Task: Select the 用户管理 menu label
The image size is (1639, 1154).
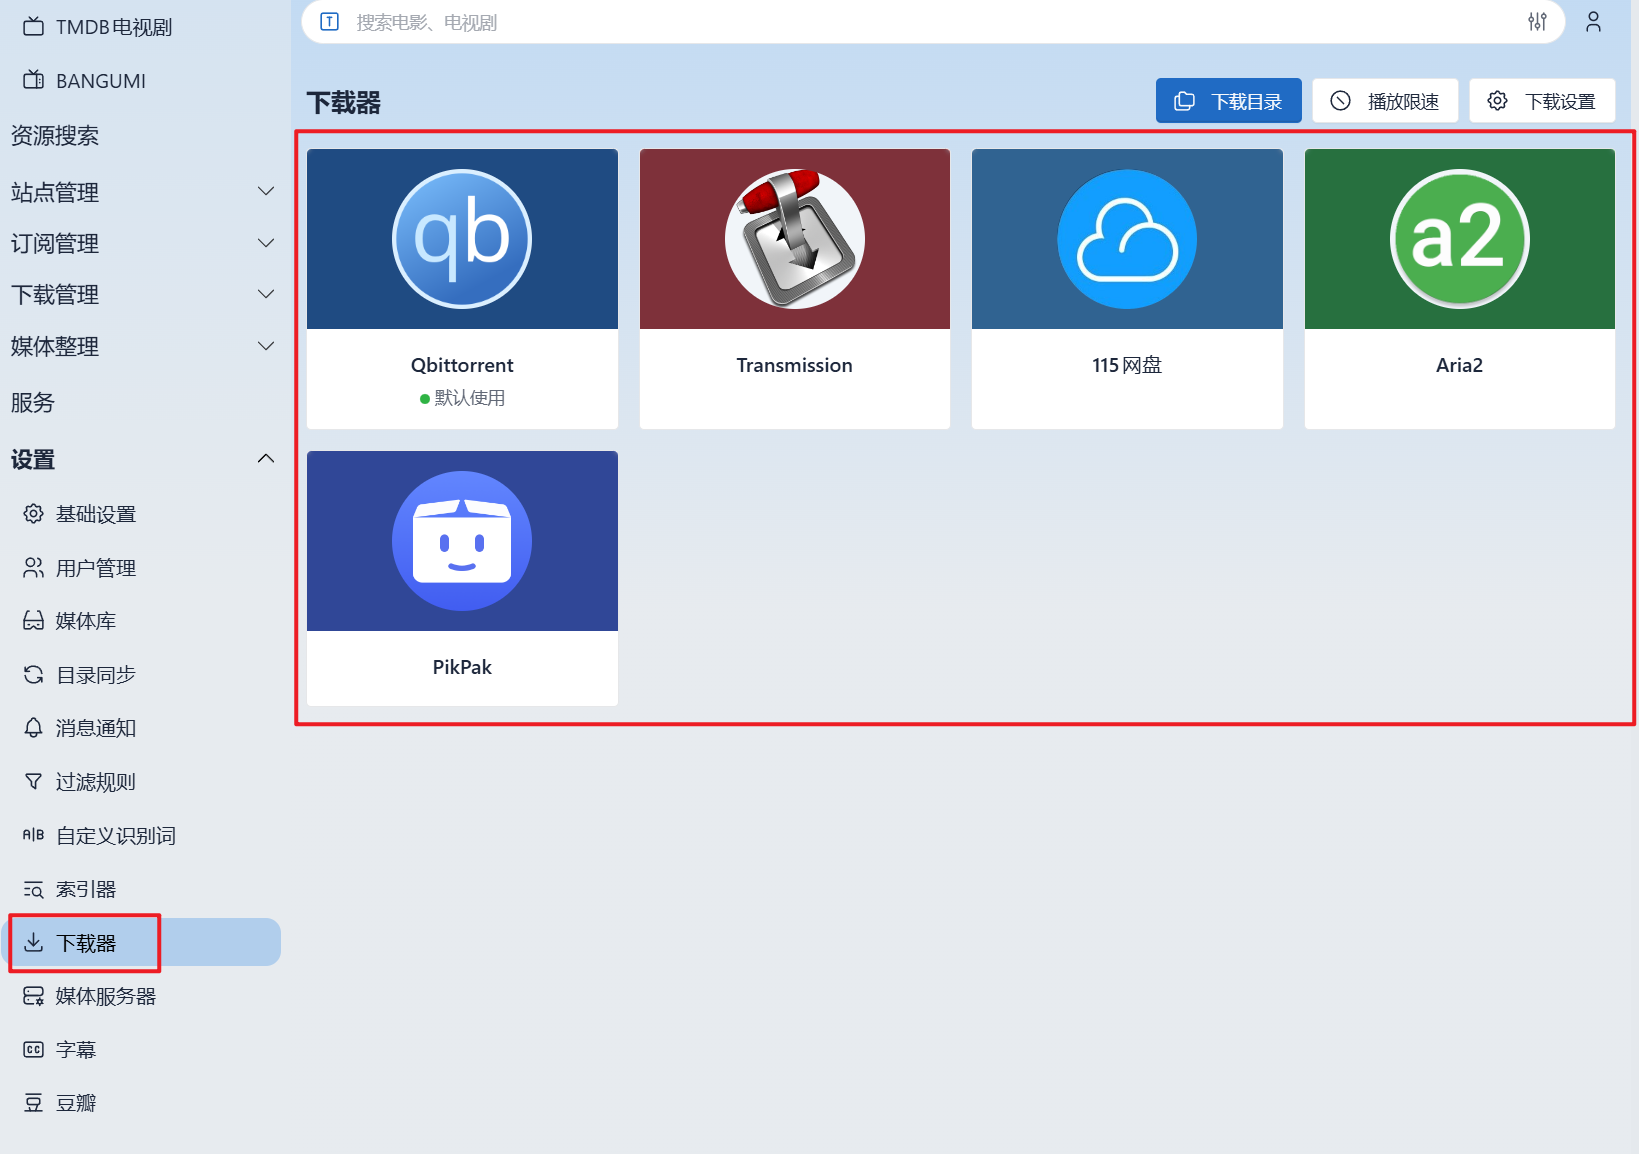Action: pyautogui.click(x=96, y=568)
